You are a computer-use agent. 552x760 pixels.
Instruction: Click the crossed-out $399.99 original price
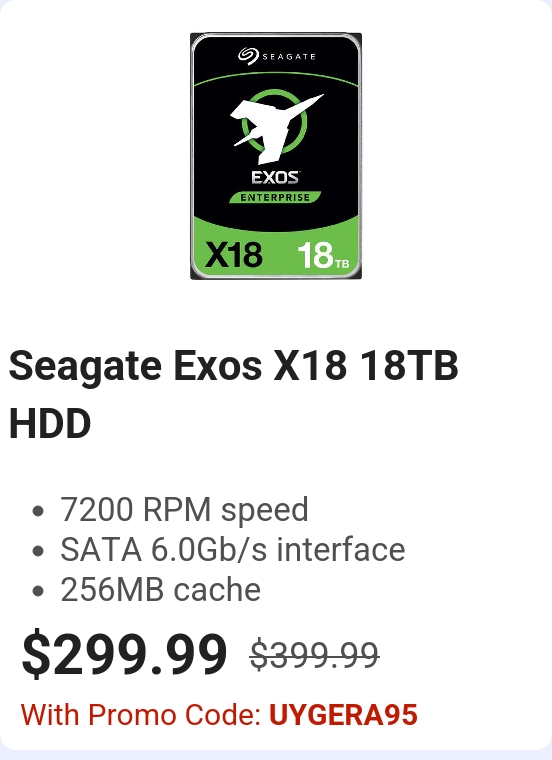(x=315, y=654)
